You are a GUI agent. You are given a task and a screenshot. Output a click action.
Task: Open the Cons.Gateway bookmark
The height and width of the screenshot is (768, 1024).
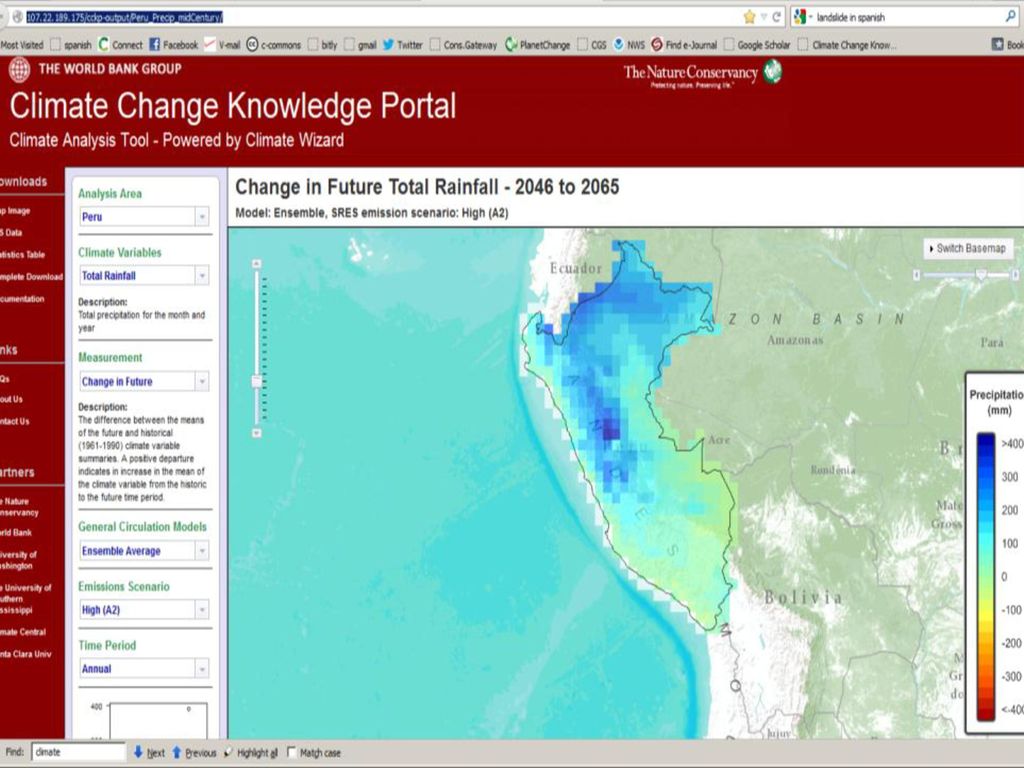[463, 44]
